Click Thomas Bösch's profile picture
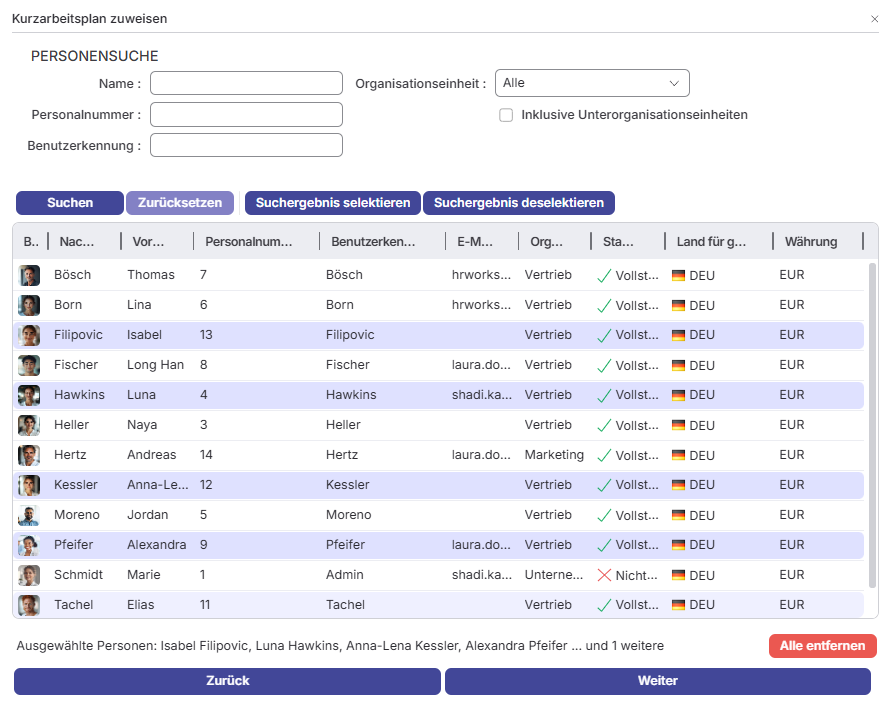This screenshot has height=713, width=887. click(x=29, y=275)
